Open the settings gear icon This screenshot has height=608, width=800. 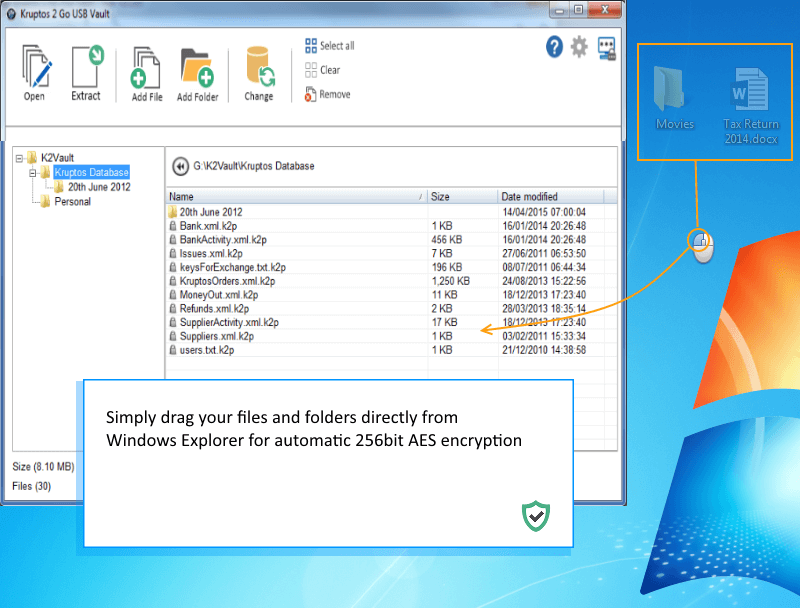579,47
